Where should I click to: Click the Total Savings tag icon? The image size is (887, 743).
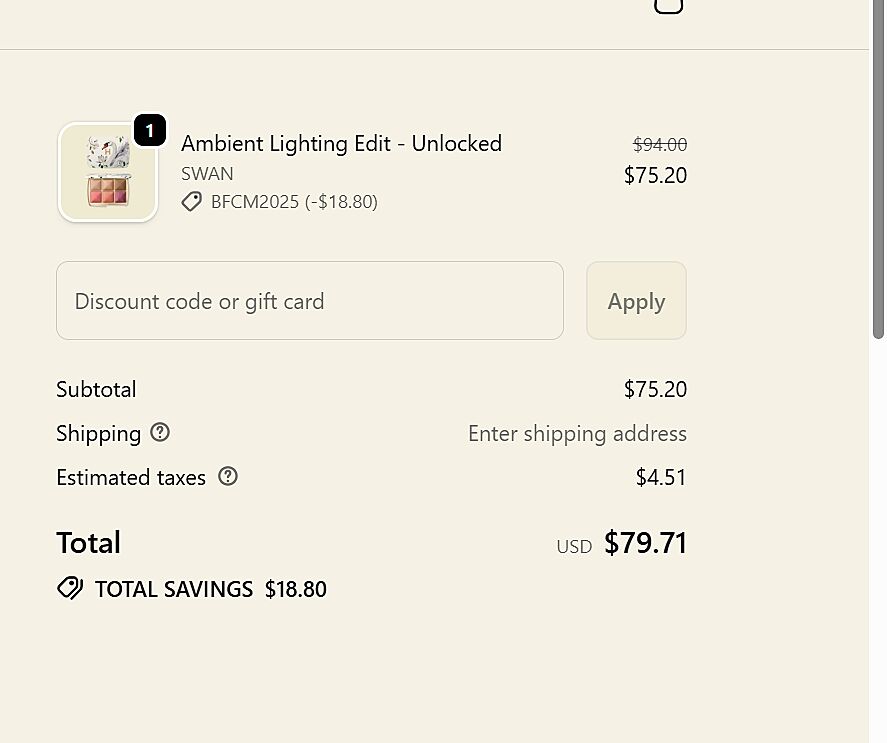tap(70, 588)
